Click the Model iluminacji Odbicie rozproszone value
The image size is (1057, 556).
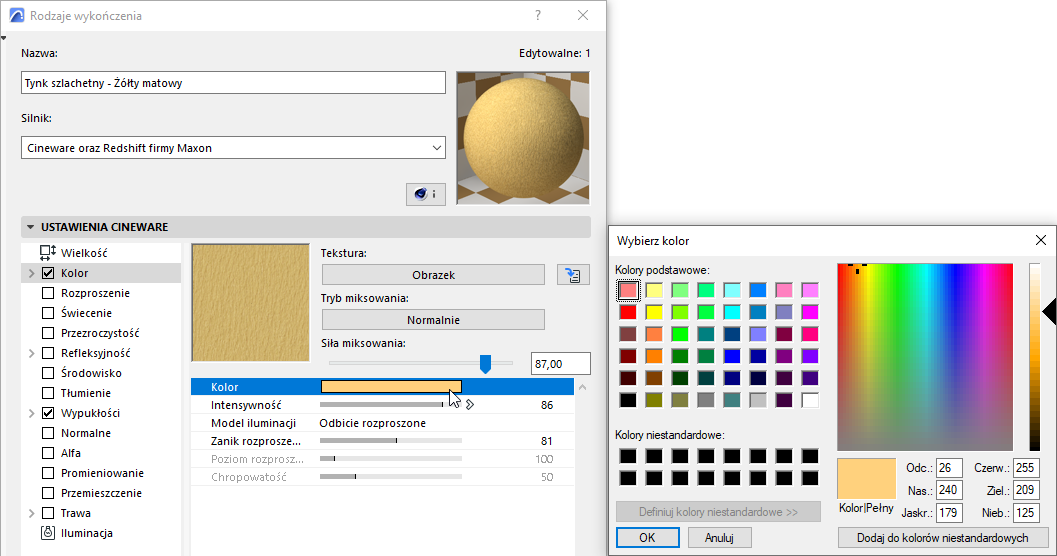[x=373, y=423]
